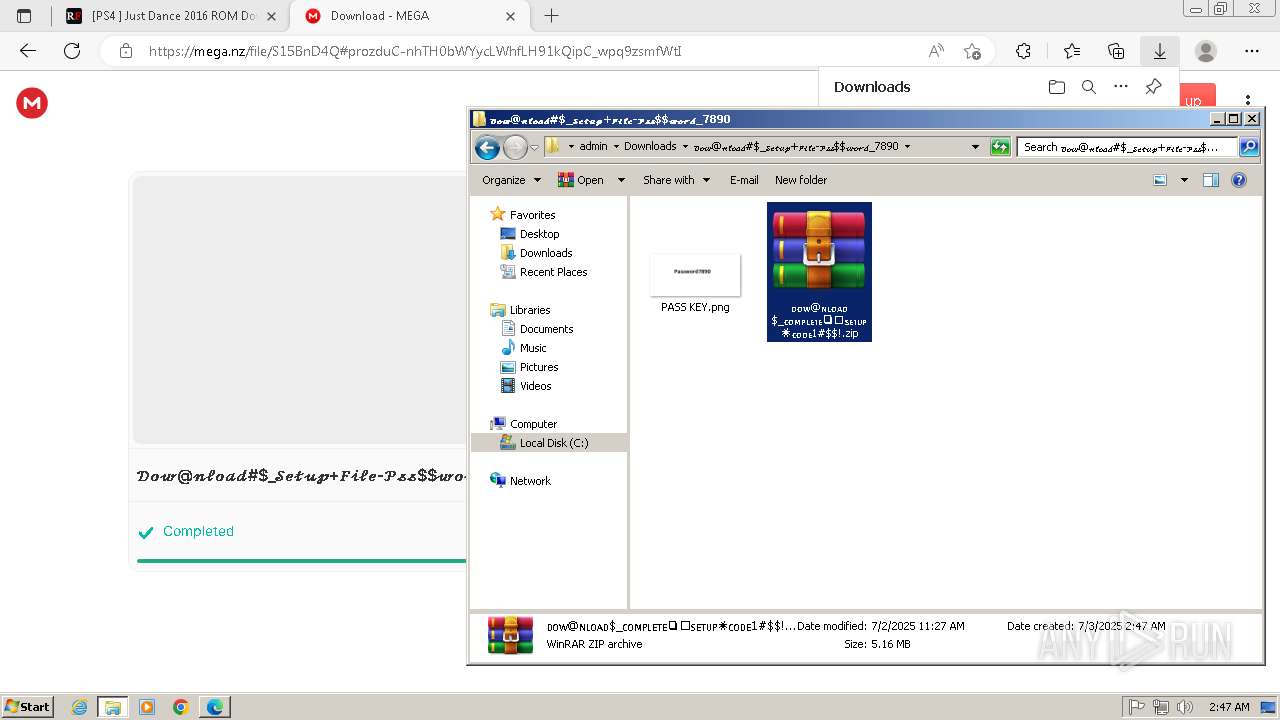Click Explorer back navigation button
The height and width of the screenshot is (720, 1280).
[487, 148]
